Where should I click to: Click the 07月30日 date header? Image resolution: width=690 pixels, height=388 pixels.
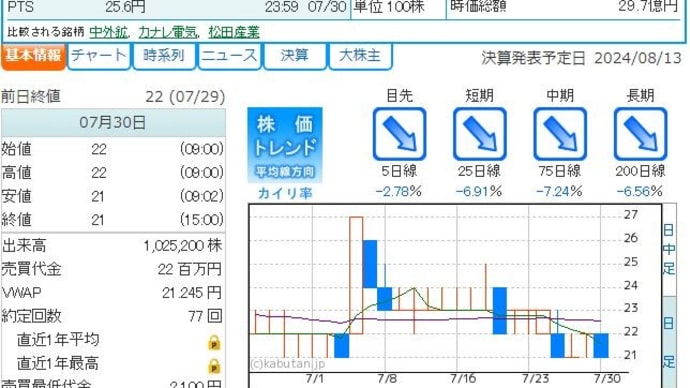coord(113,123)
